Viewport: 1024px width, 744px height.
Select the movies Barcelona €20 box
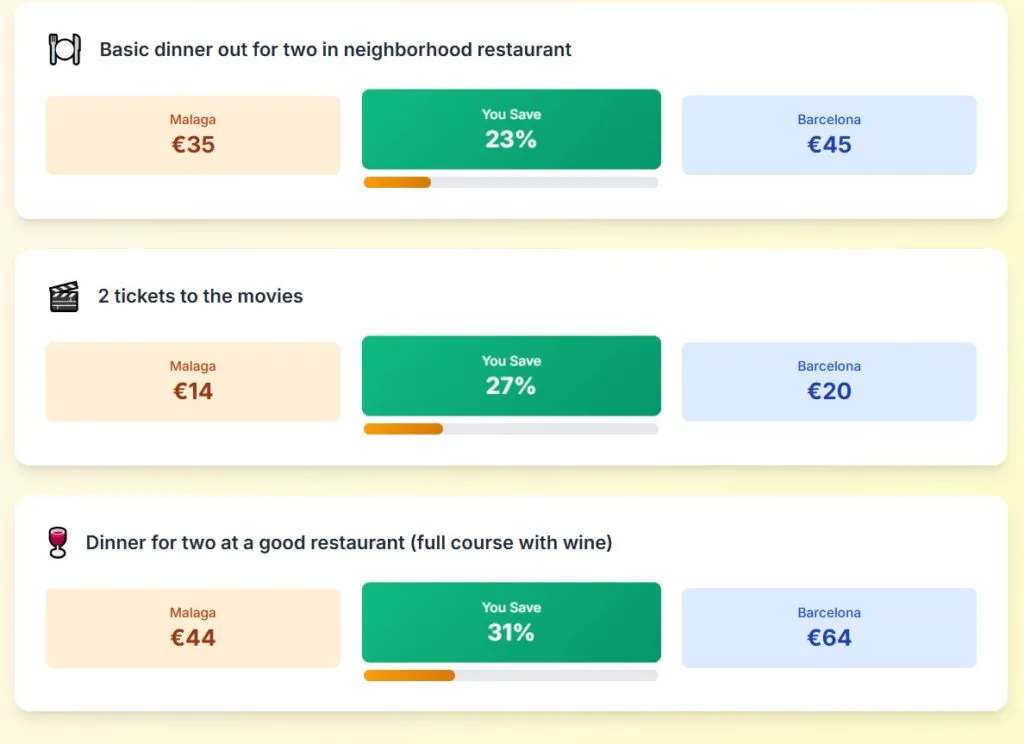tap(829, 381)
